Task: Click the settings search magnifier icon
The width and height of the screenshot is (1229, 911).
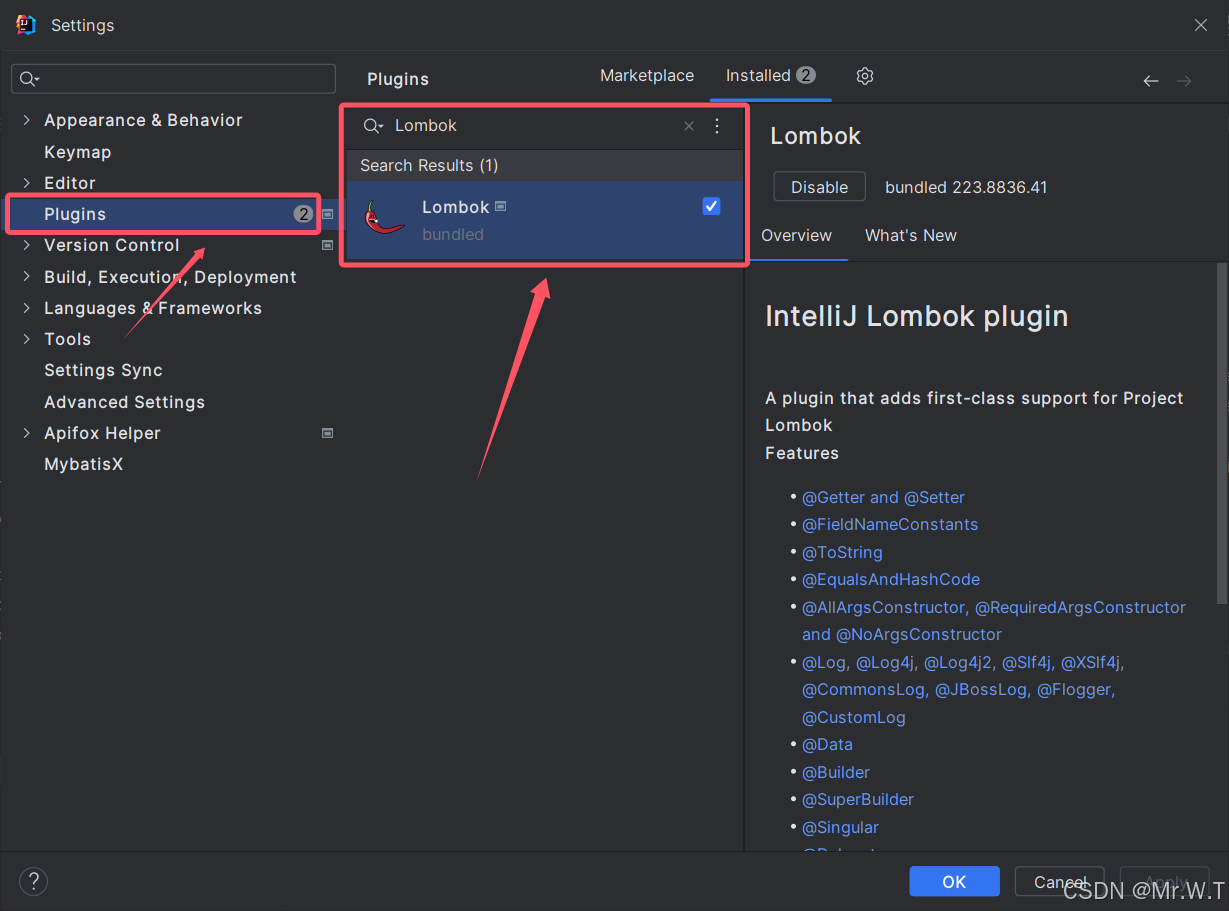Action: (29, 79)
